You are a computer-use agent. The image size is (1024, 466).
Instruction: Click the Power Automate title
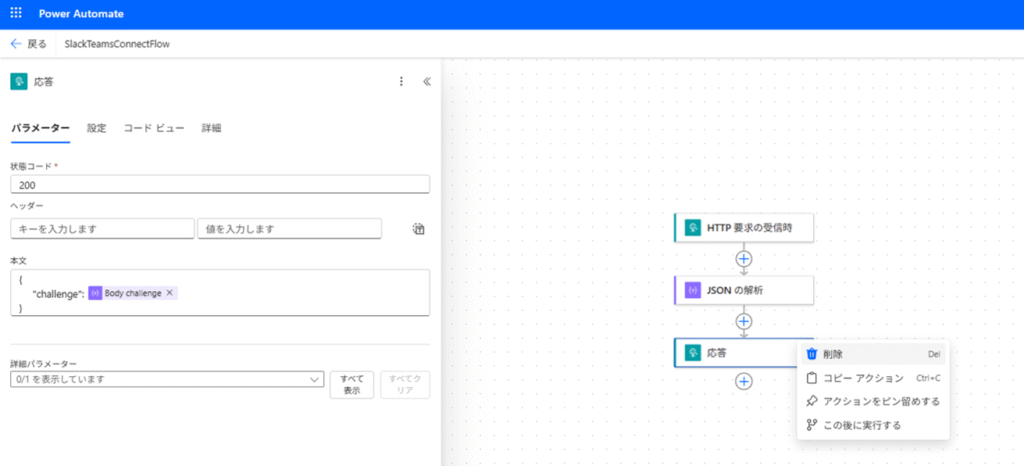(81, 14)
